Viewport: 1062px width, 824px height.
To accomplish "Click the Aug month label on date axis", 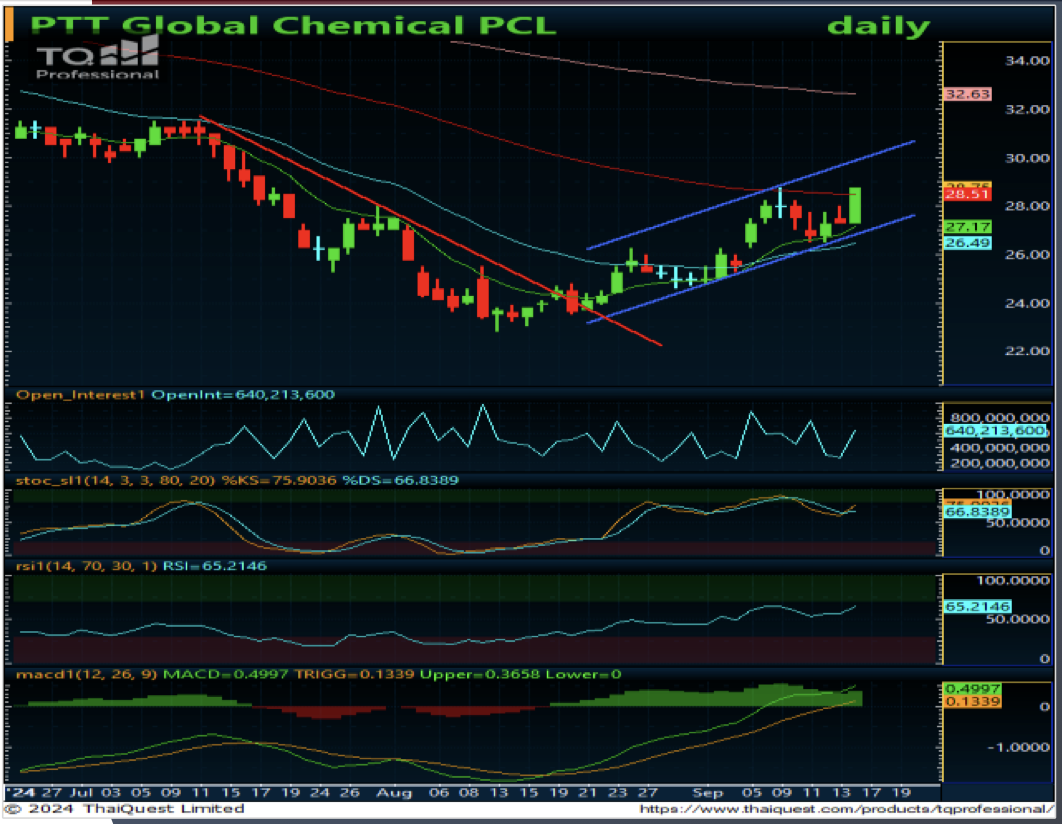I will pos(394,793).
